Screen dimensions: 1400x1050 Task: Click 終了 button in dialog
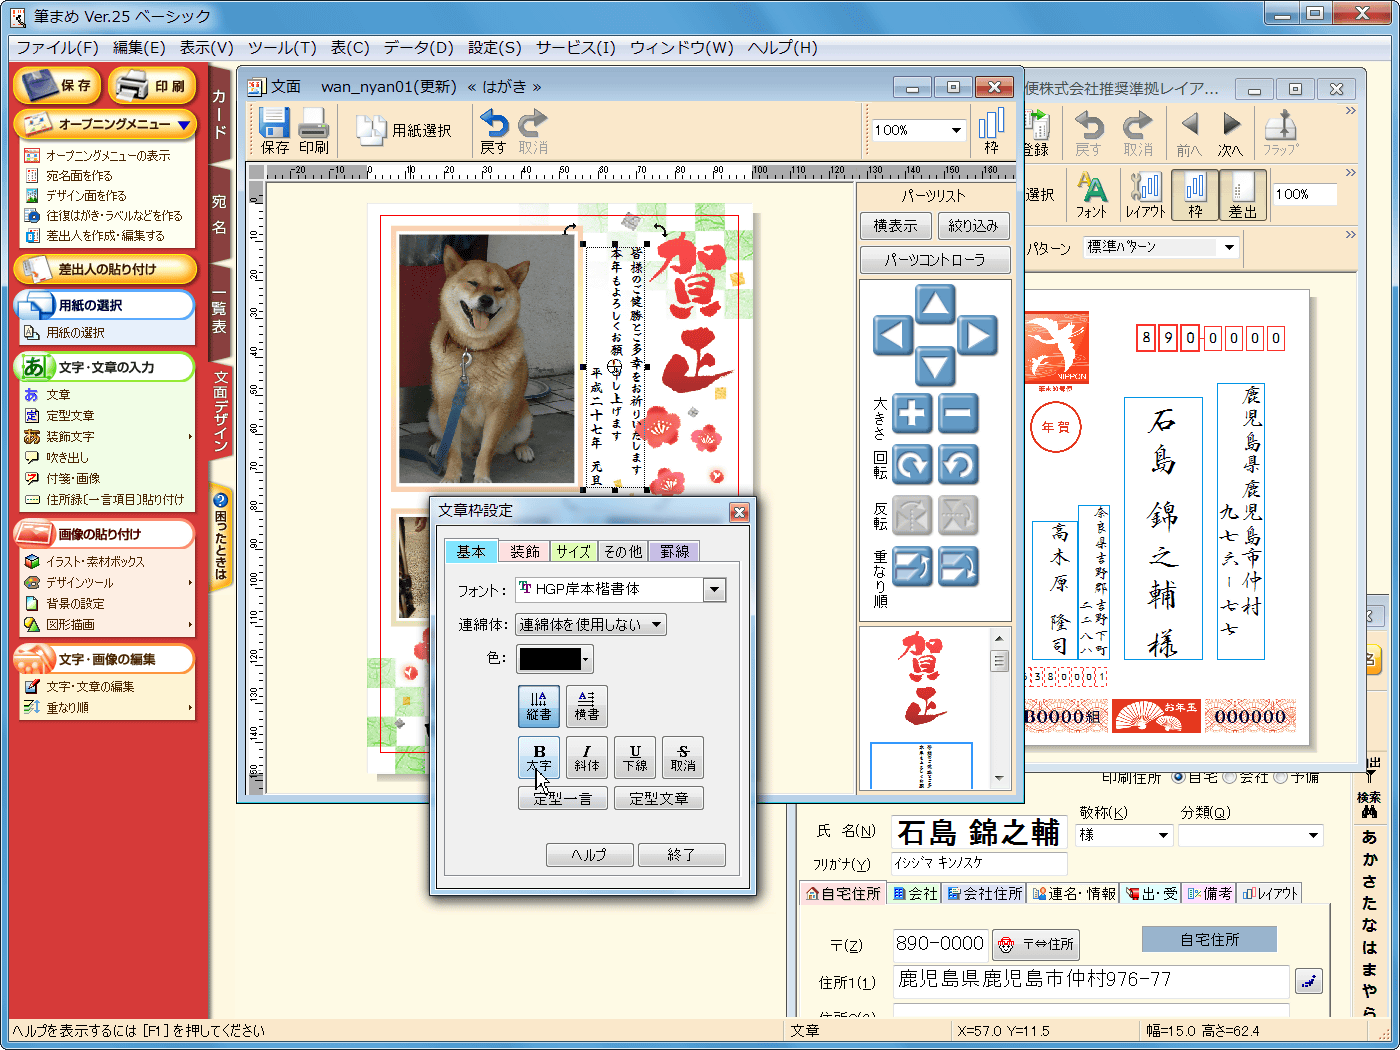click(x=681, y=855)
